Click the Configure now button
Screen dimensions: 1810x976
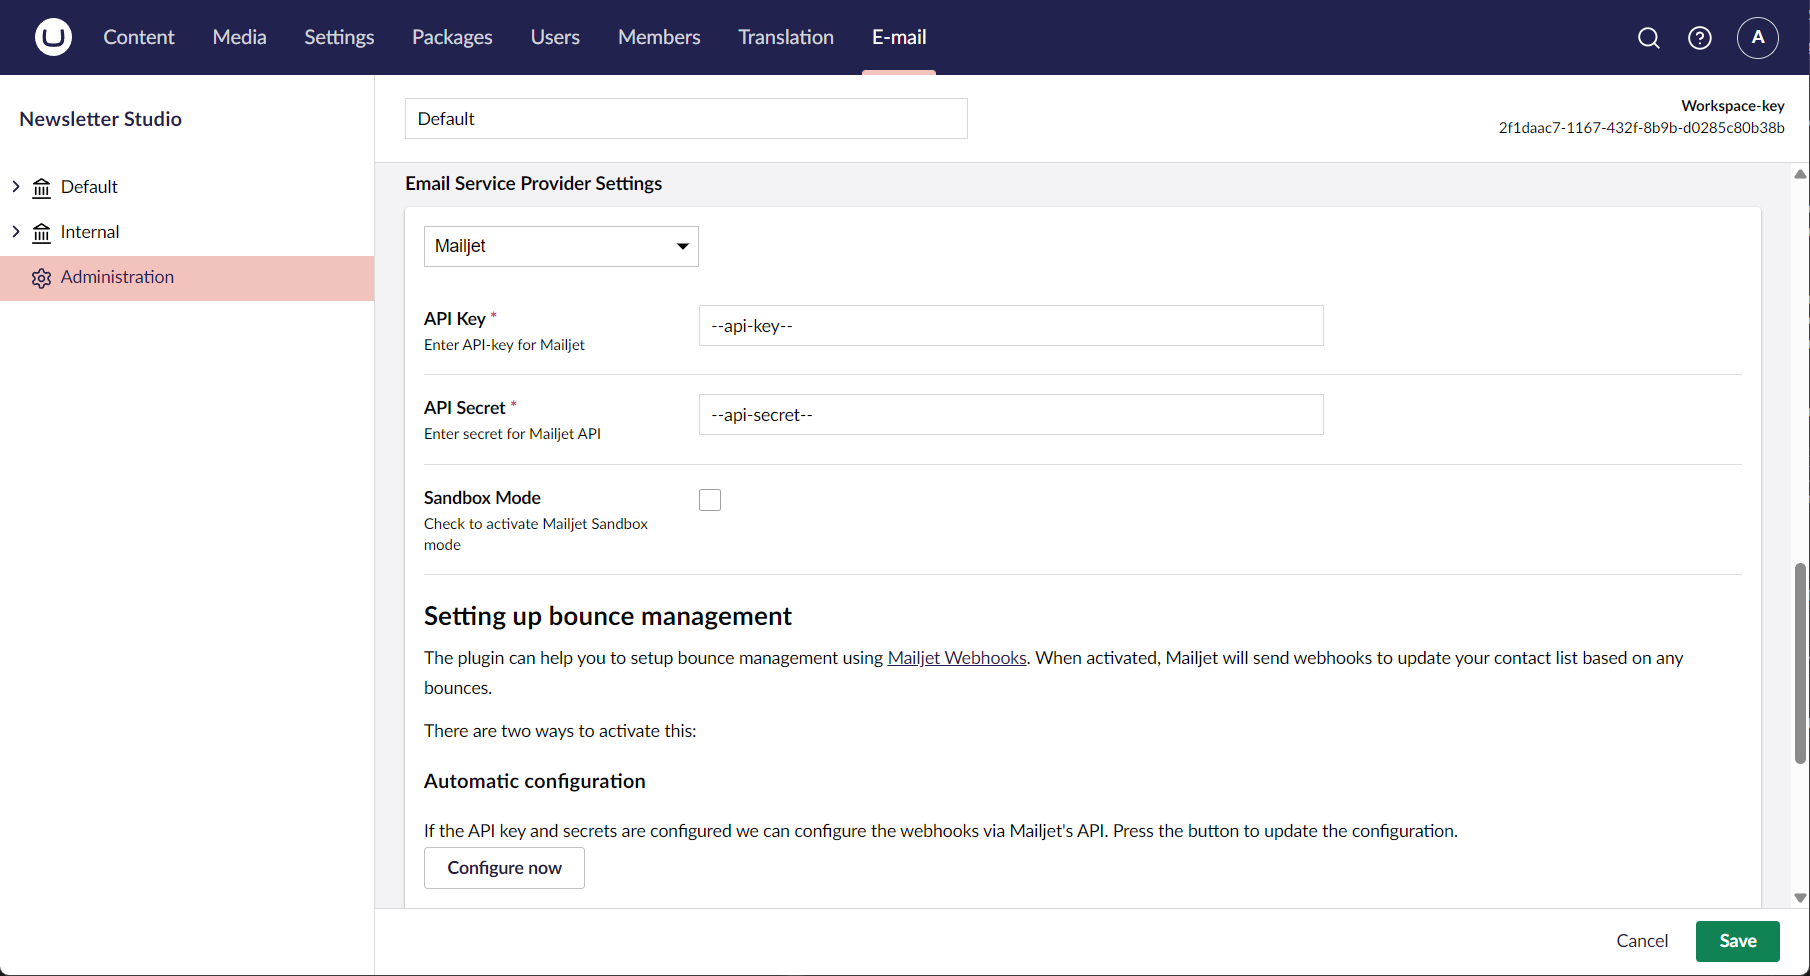[x=504, y=868]
